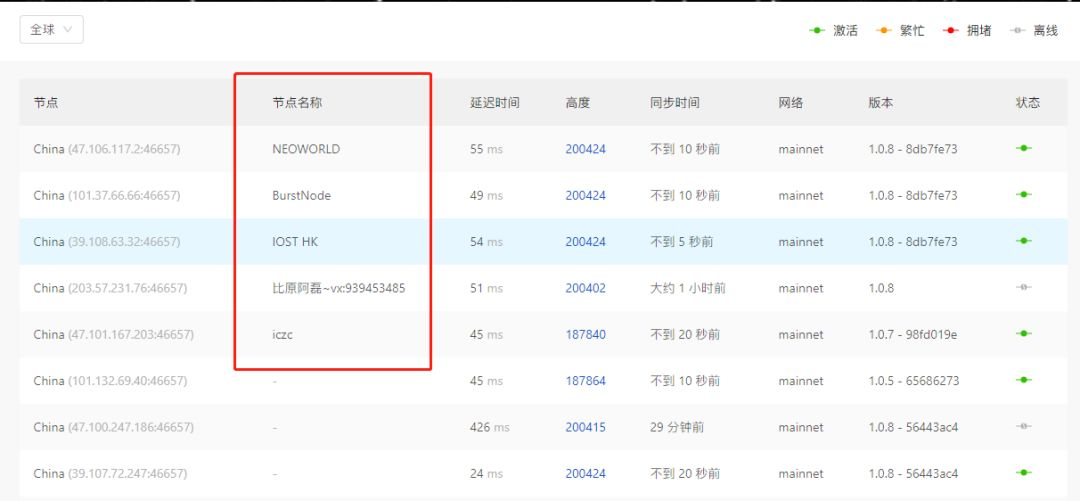Click the 同步时间 column header
The height and width of the screenshot is (501, 1080).
pos(675,103)
